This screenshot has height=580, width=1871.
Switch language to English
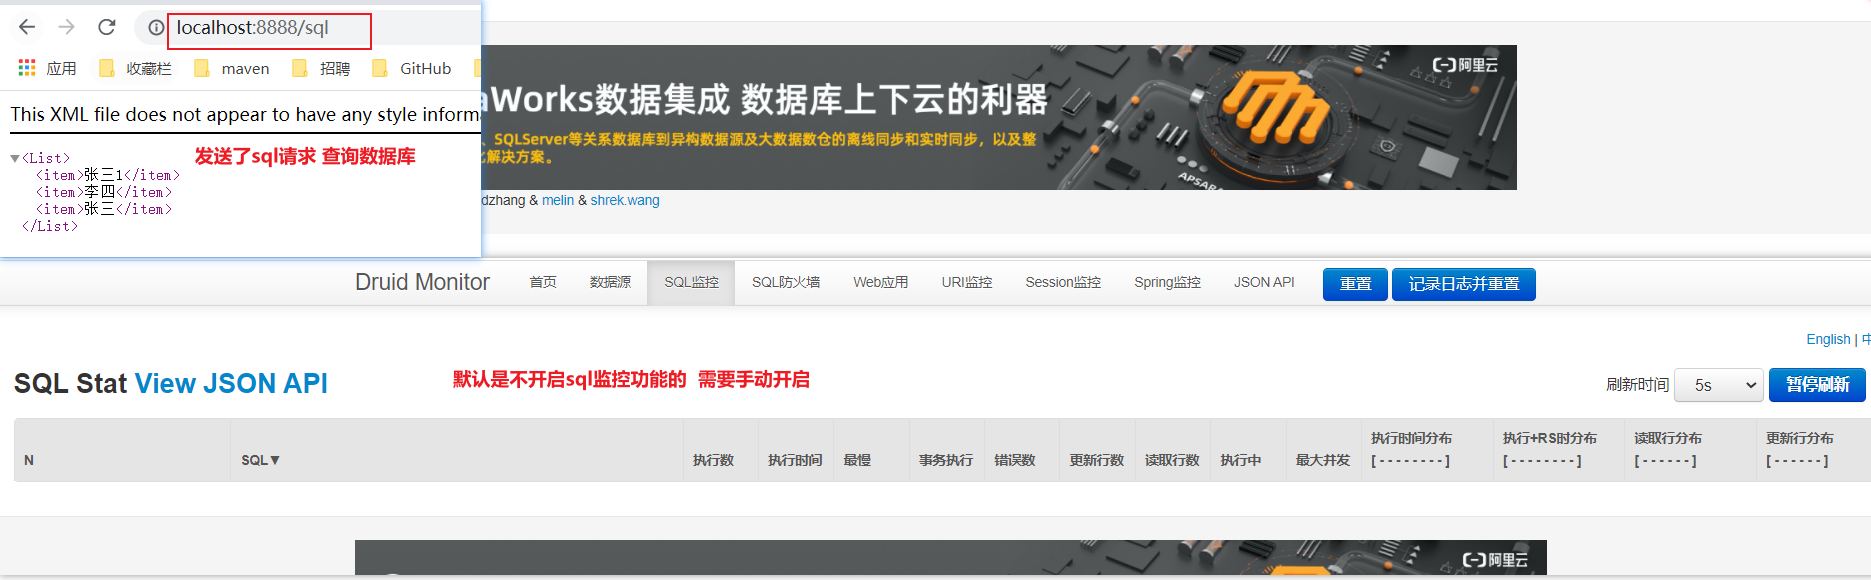[1828, 339]
